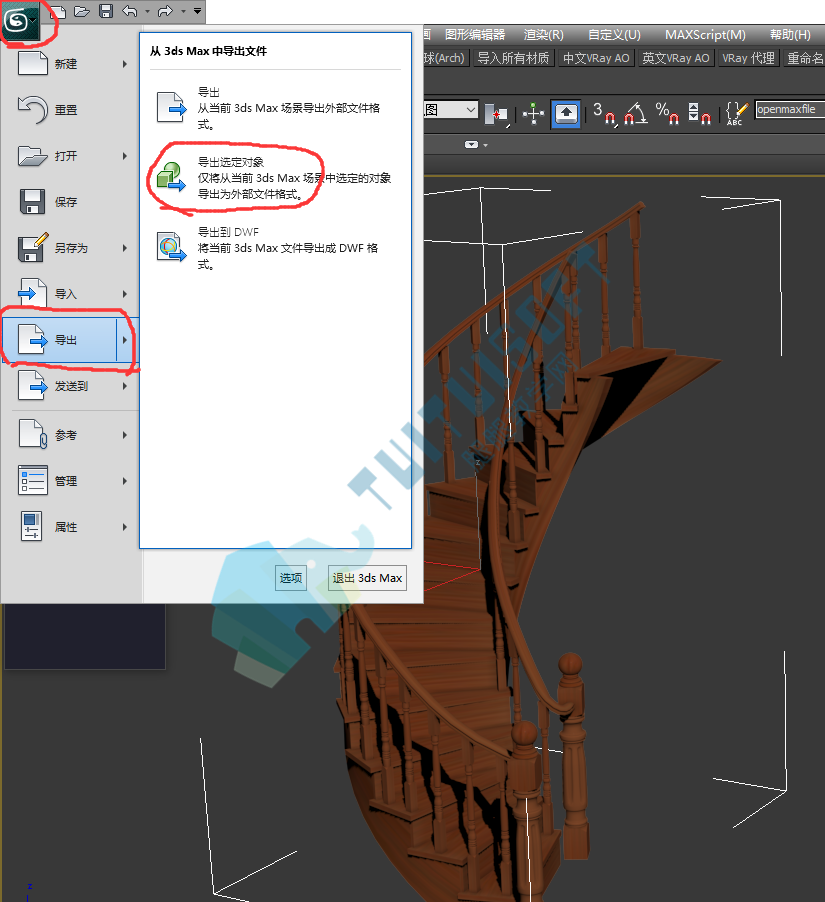The width and height of the screenshot is (825, 902).
Task: Open the Redo history dropdown arrow
Action: [183, 12]
